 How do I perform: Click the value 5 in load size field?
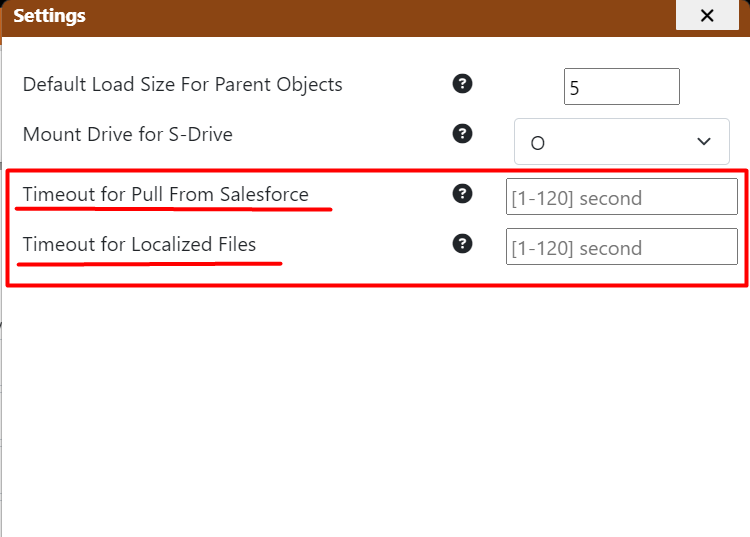pyautogui.click(x=574, y=88)
